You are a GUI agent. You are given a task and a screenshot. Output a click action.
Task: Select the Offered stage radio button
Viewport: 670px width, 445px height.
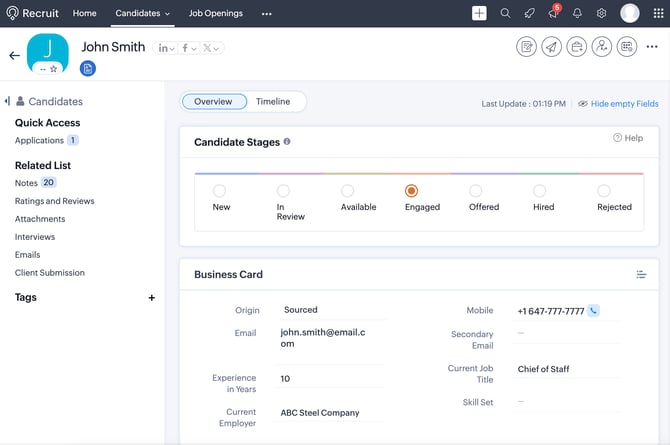[x=476, y=191]
